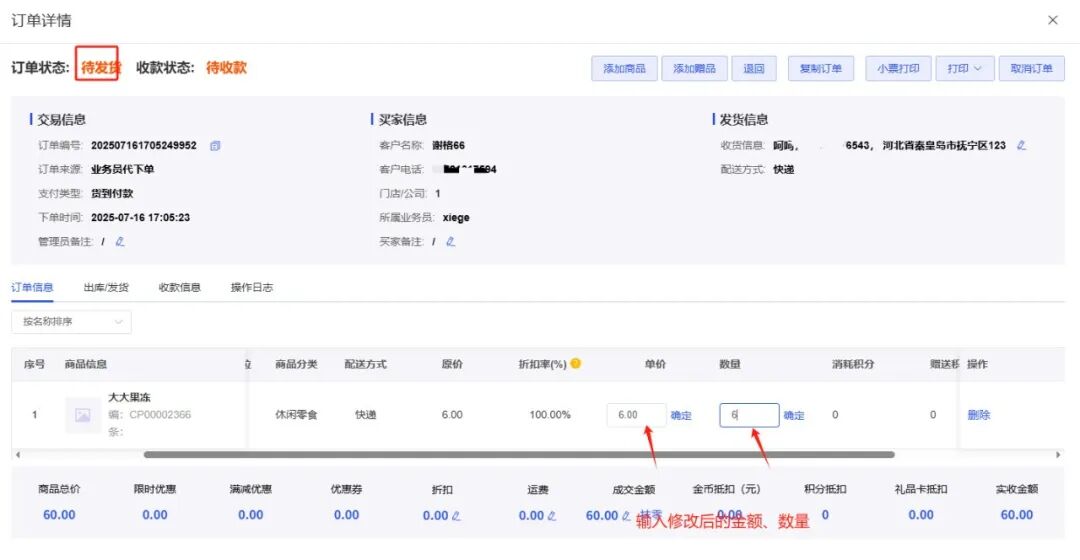Click the 待收款 payment status
The width and height of the screenshot is (1080, 560).
coord(226,68)
